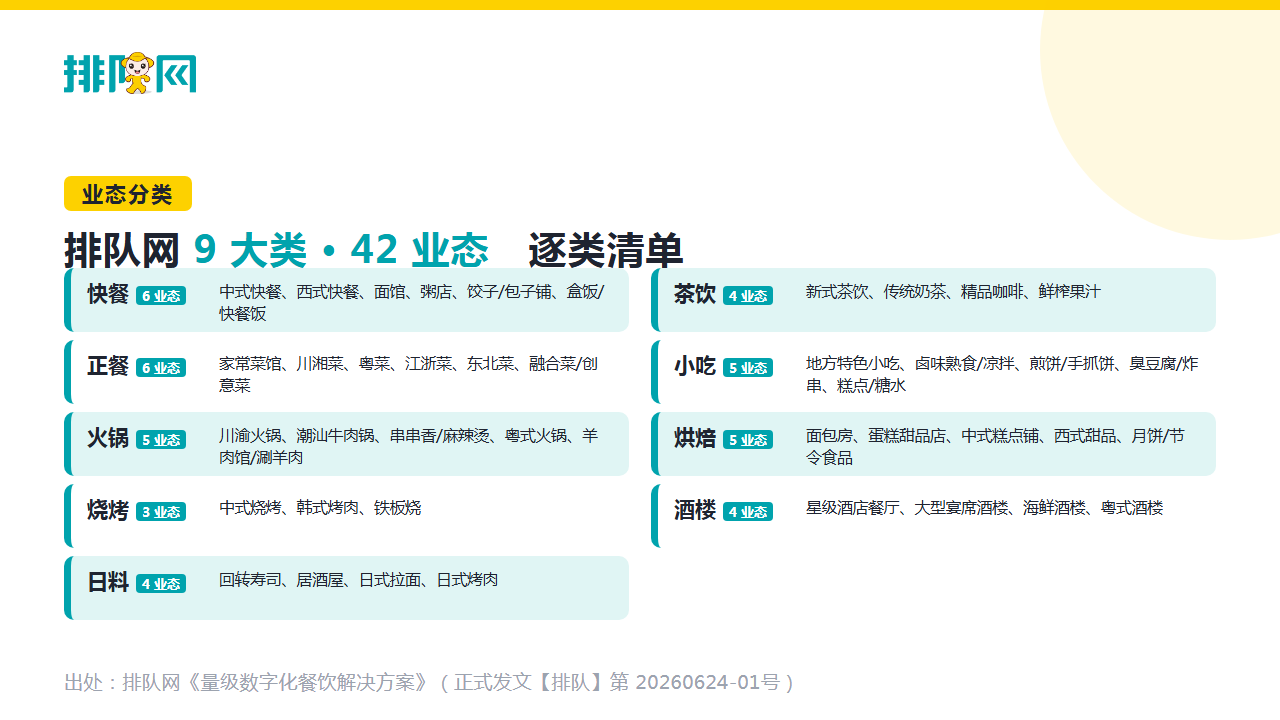Click the 4 业态 badge beside 酒楼
Image resolution: width=1280 pixels, height=720 pixels.
[x=748, y=512]
